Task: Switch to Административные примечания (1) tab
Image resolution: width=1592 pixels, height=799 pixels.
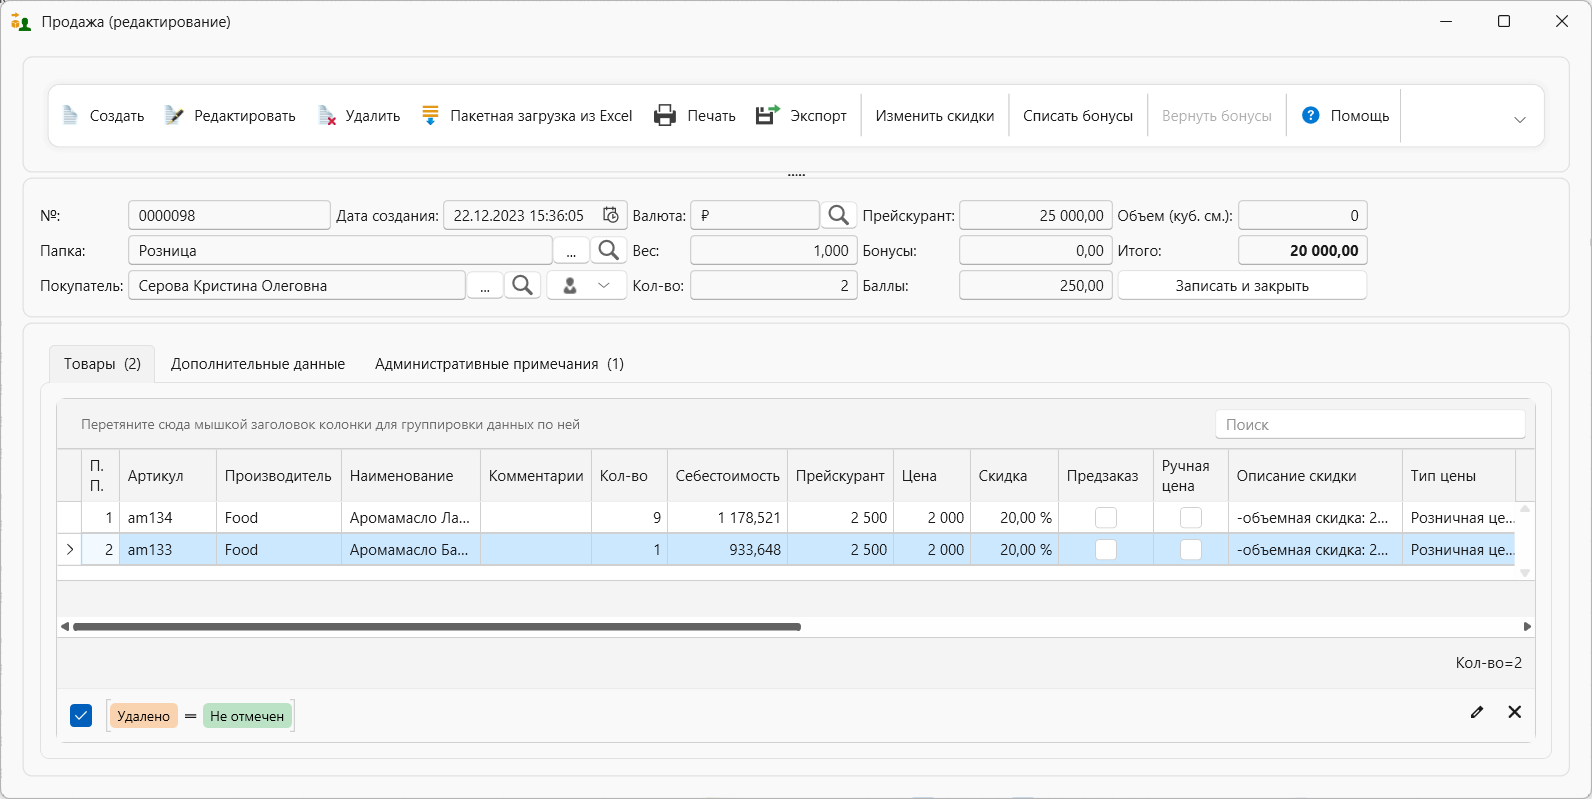Action: coord(499,364)
